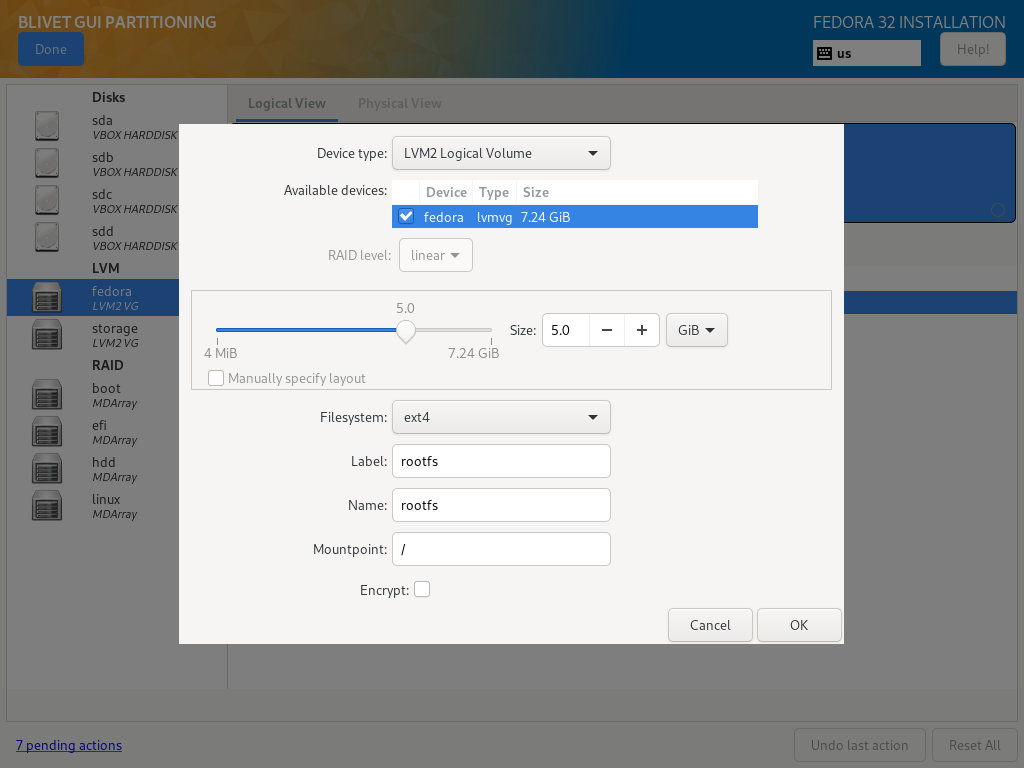Open the Device type dropdown

click(501, 153)
